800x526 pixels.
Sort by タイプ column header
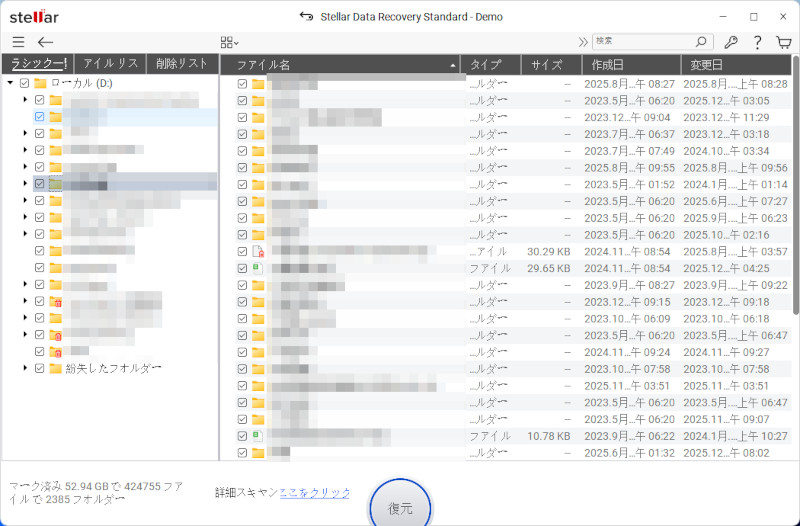coord(491,65)
